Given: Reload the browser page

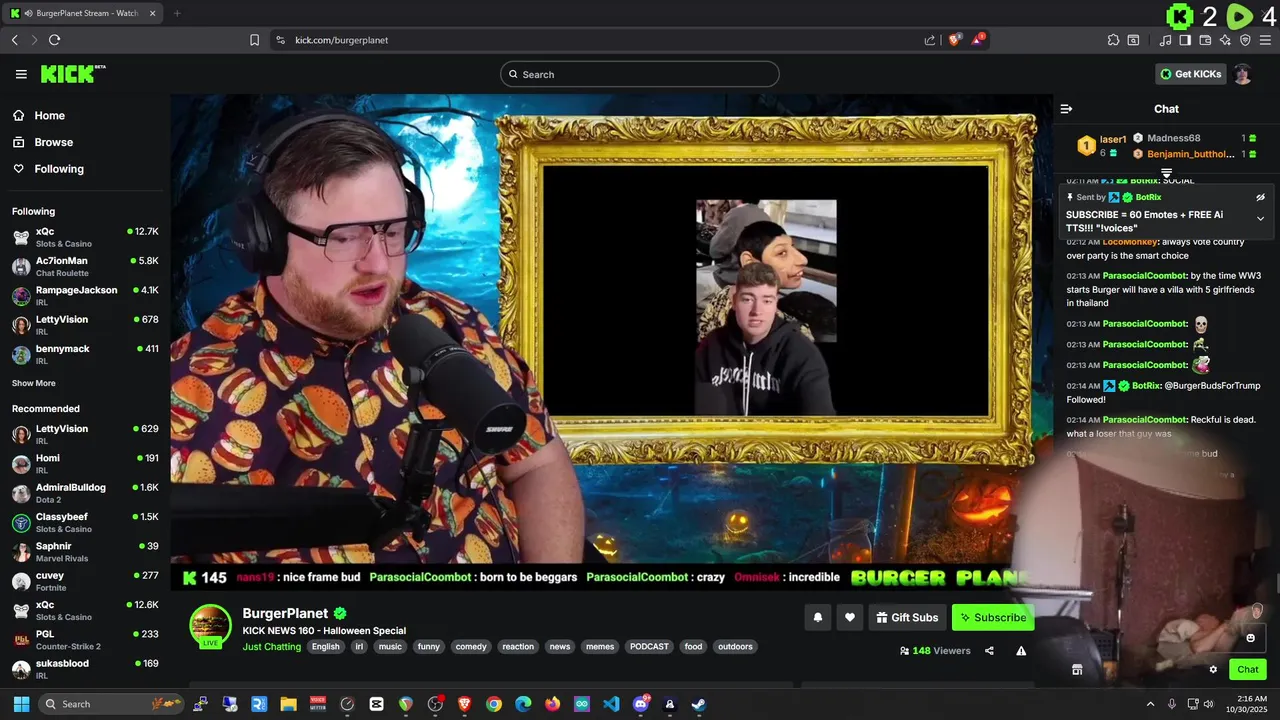Looking at the screenshot, I should [x=54, y=40].
